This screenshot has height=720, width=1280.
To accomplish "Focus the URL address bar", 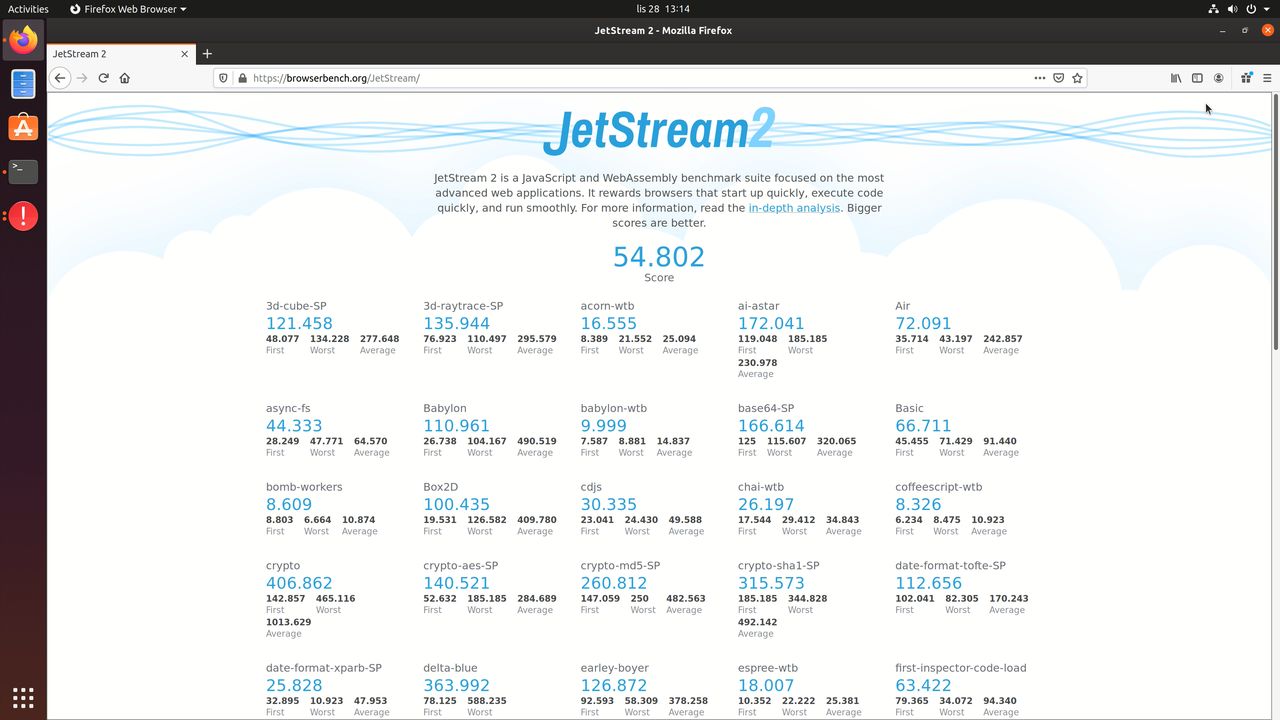I will click(x=640, y=78).
